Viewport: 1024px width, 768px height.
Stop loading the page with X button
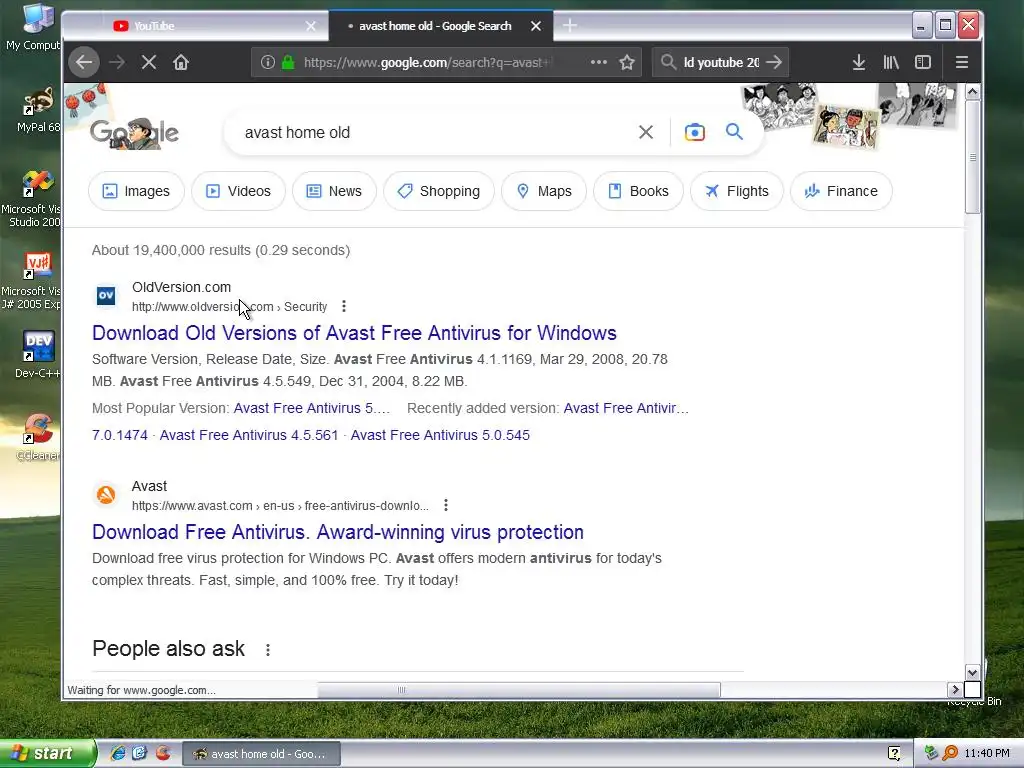[x=149, y=62]
